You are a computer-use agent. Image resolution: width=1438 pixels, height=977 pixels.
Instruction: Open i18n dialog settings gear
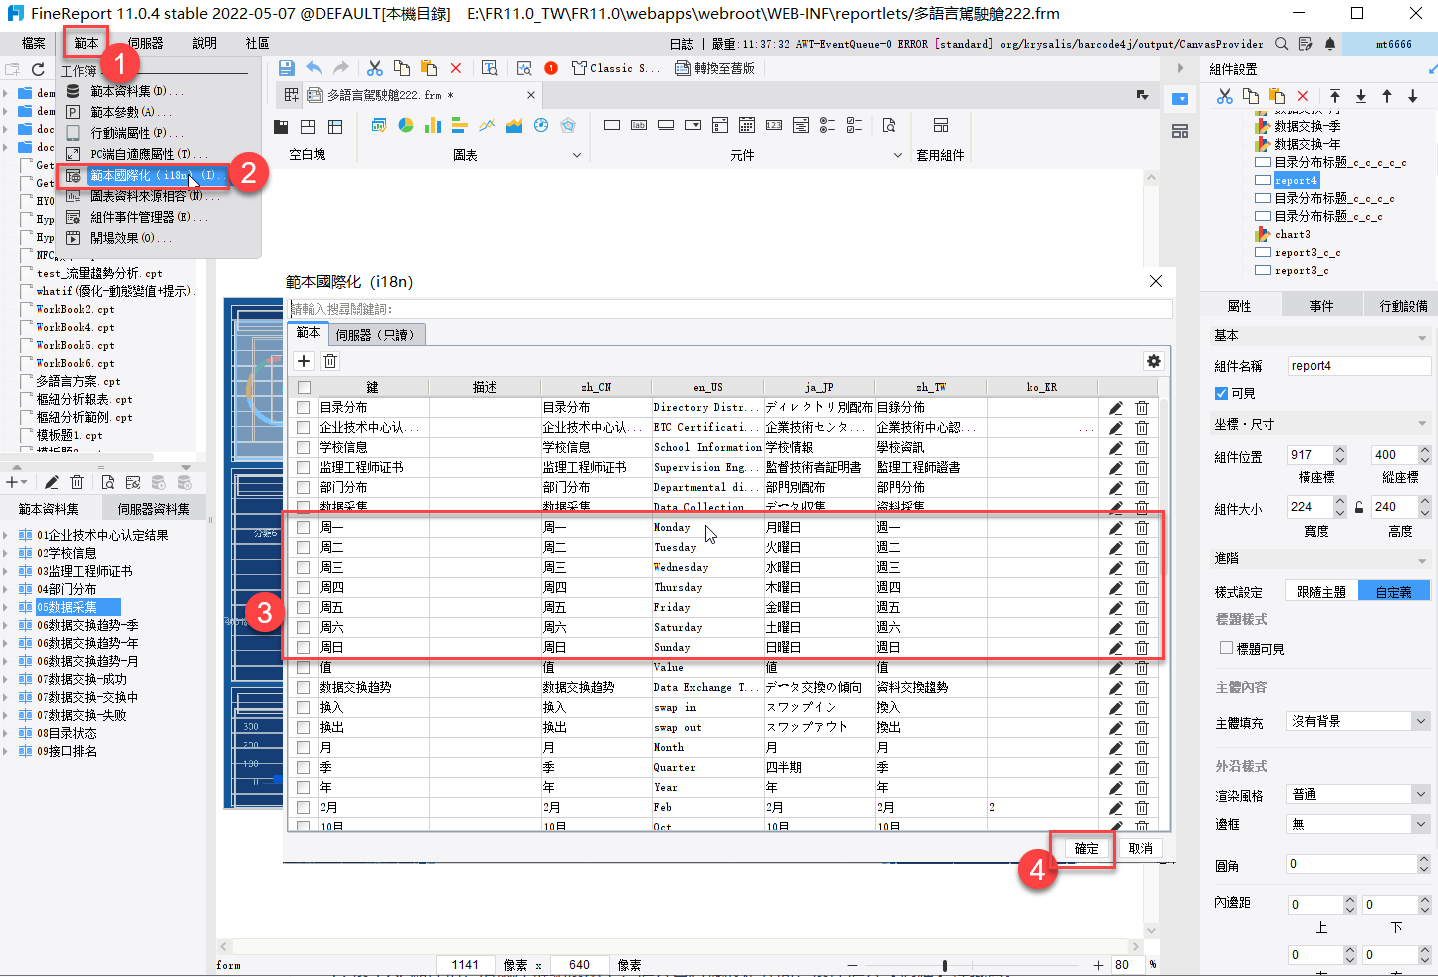click(x=1154, y=361)
